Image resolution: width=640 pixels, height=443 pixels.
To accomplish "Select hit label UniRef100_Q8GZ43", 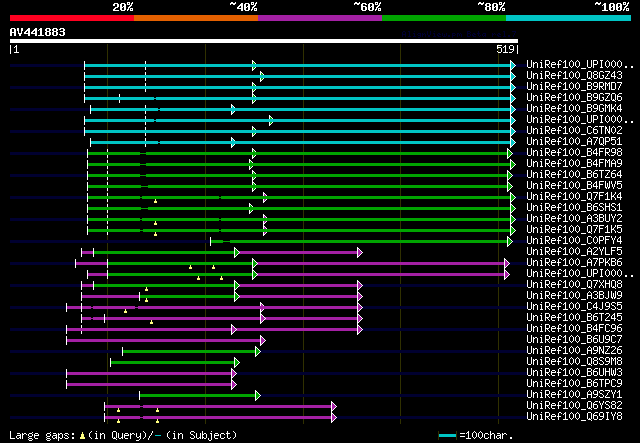I will [x=574, y=76].
